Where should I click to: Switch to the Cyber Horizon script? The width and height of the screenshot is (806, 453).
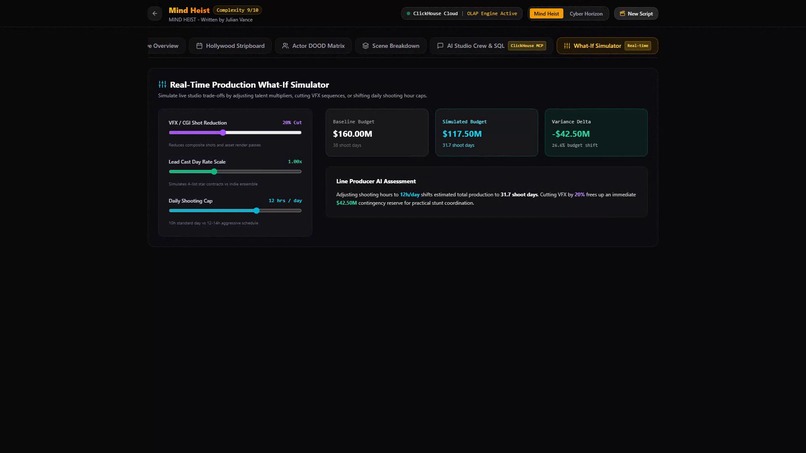tap(586, 13)
